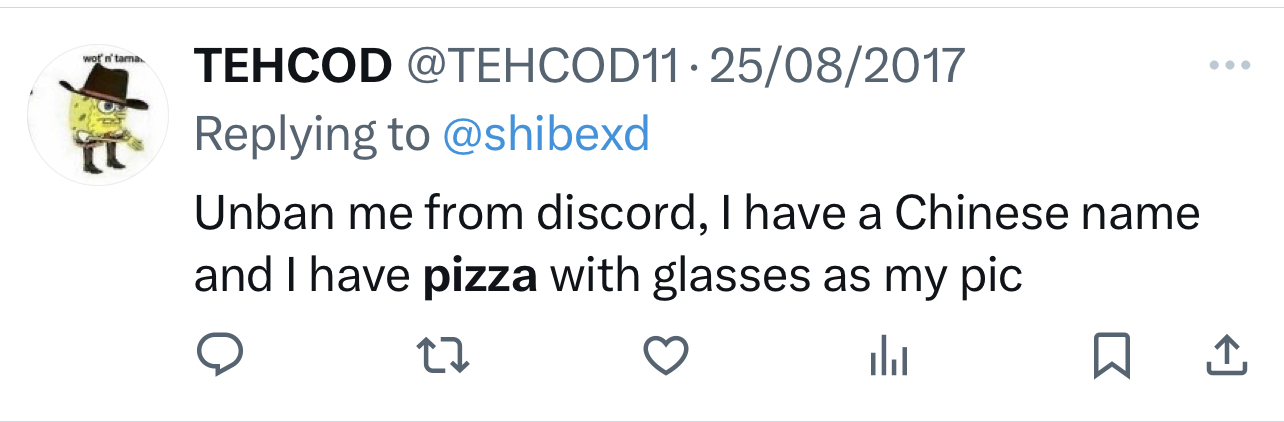Viewport: 1284px width, 422px height.
Task: Click the "Replying to" label
Action: coord(311,134)
